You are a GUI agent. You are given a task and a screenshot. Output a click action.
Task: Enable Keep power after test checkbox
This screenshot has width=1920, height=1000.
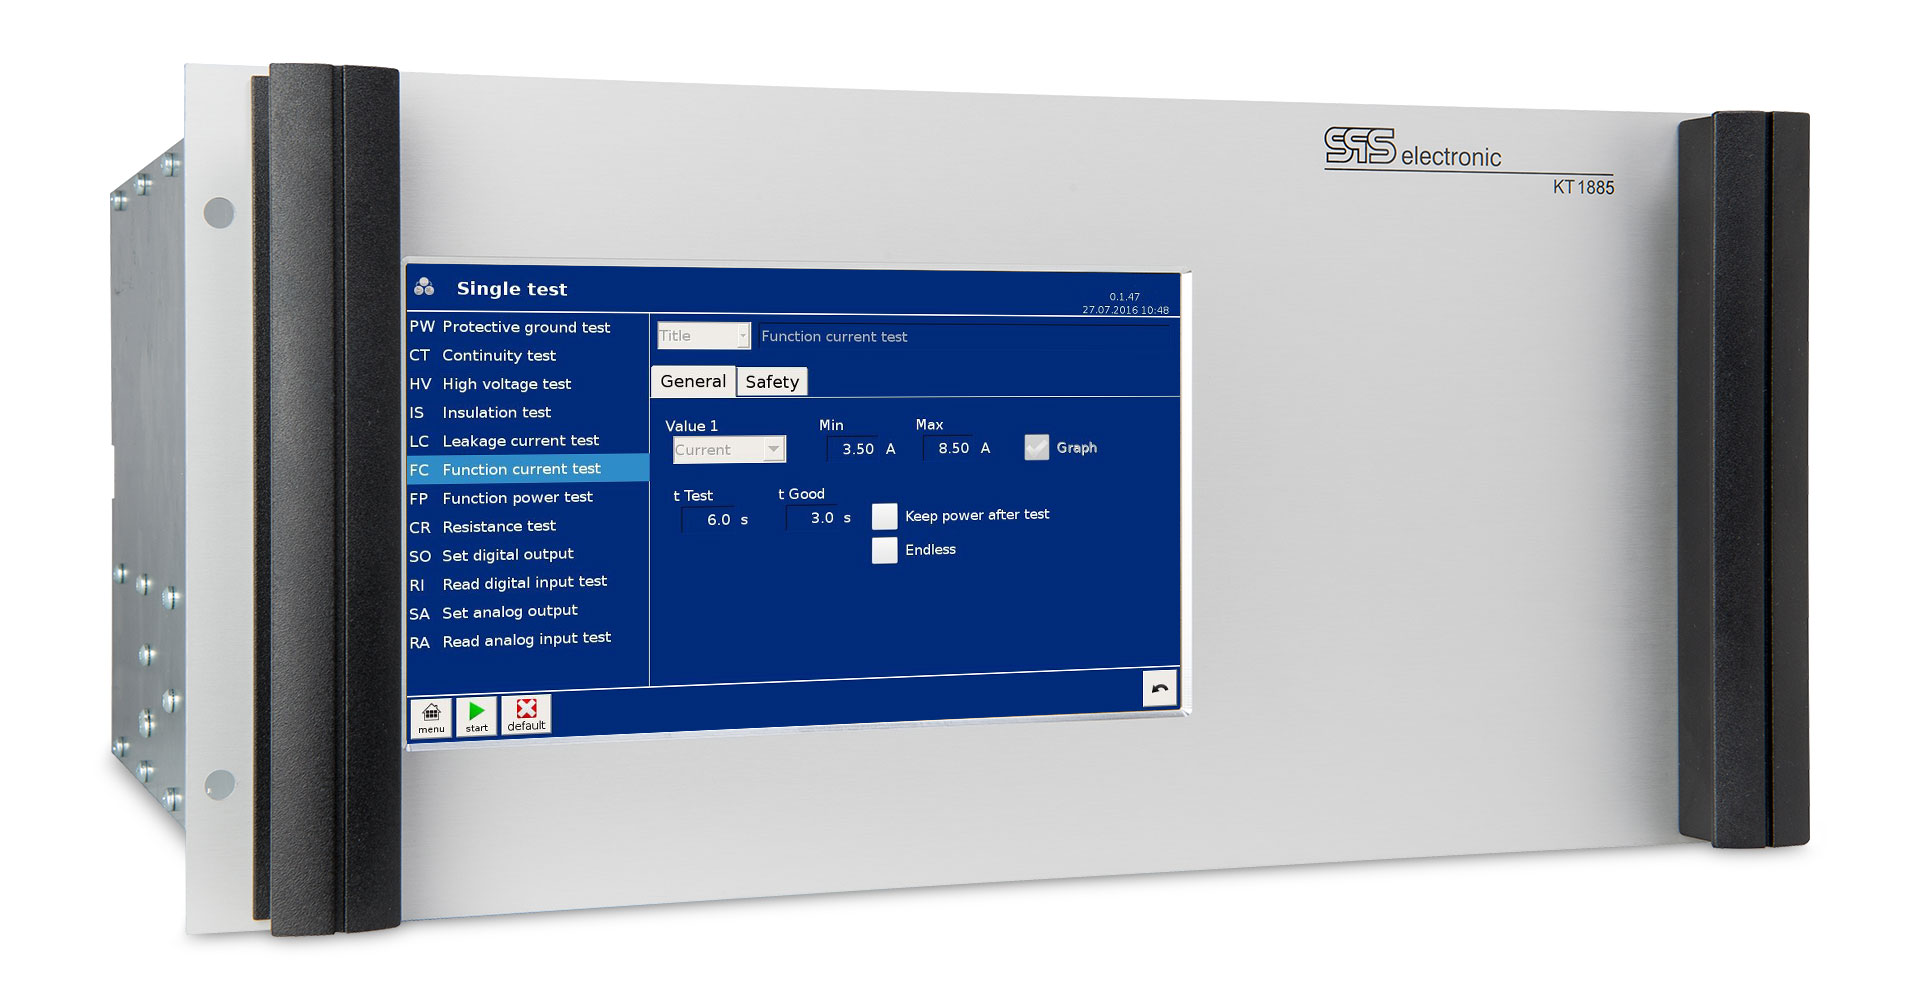pyautogui.click(x=884, y=516)
